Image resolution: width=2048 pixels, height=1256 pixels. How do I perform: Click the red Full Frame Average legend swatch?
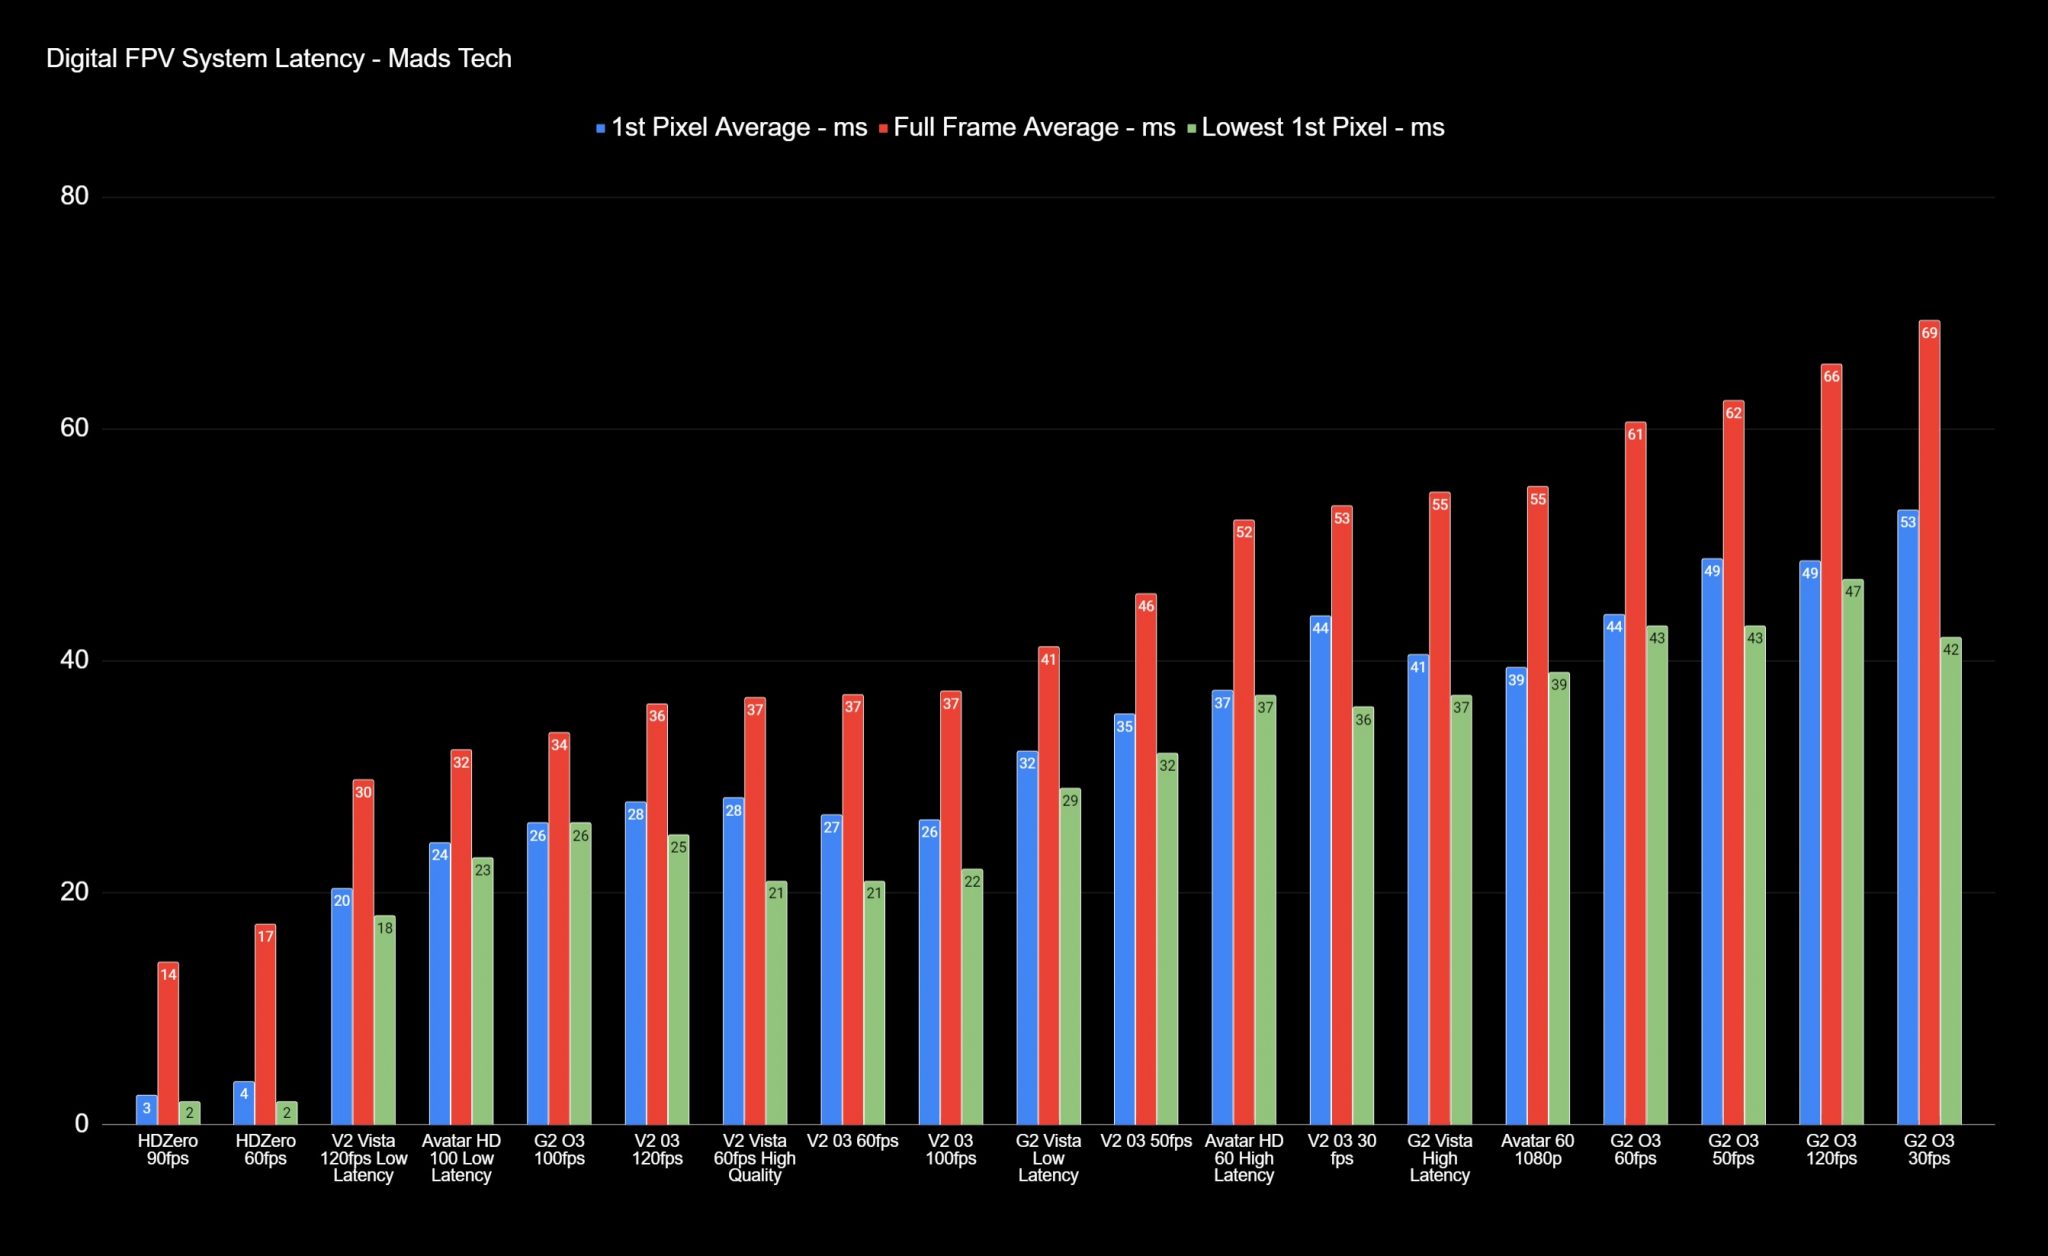point(884,129)
